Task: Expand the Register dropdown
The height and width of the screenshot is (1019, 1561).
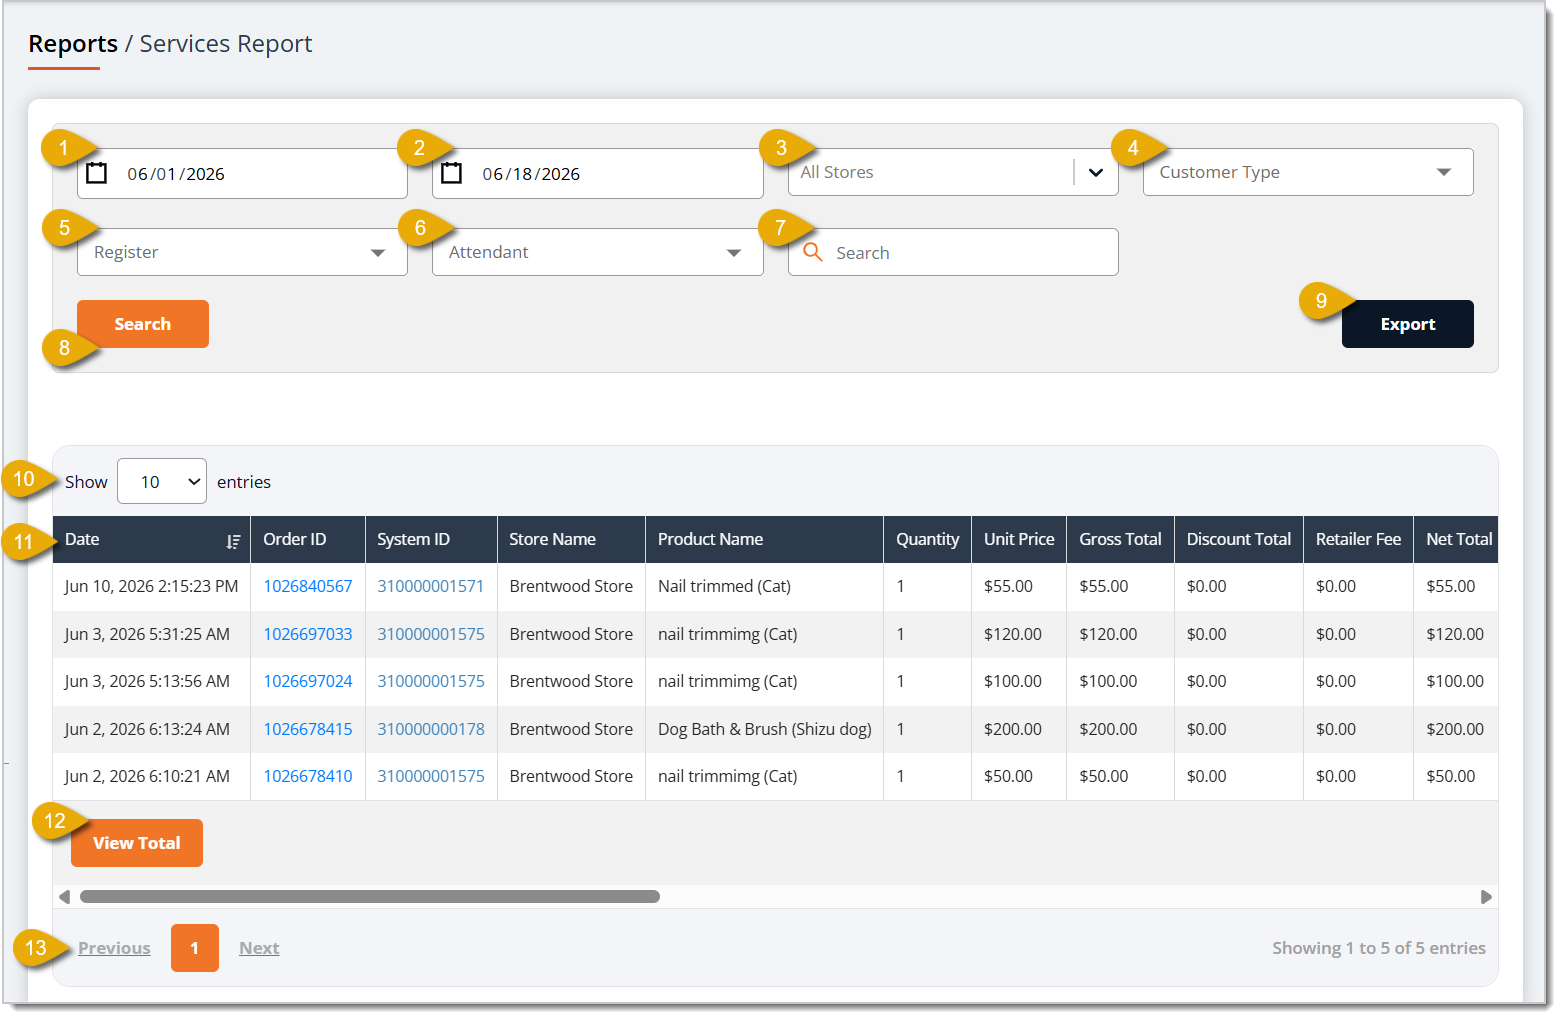Action: pos(242,252)
